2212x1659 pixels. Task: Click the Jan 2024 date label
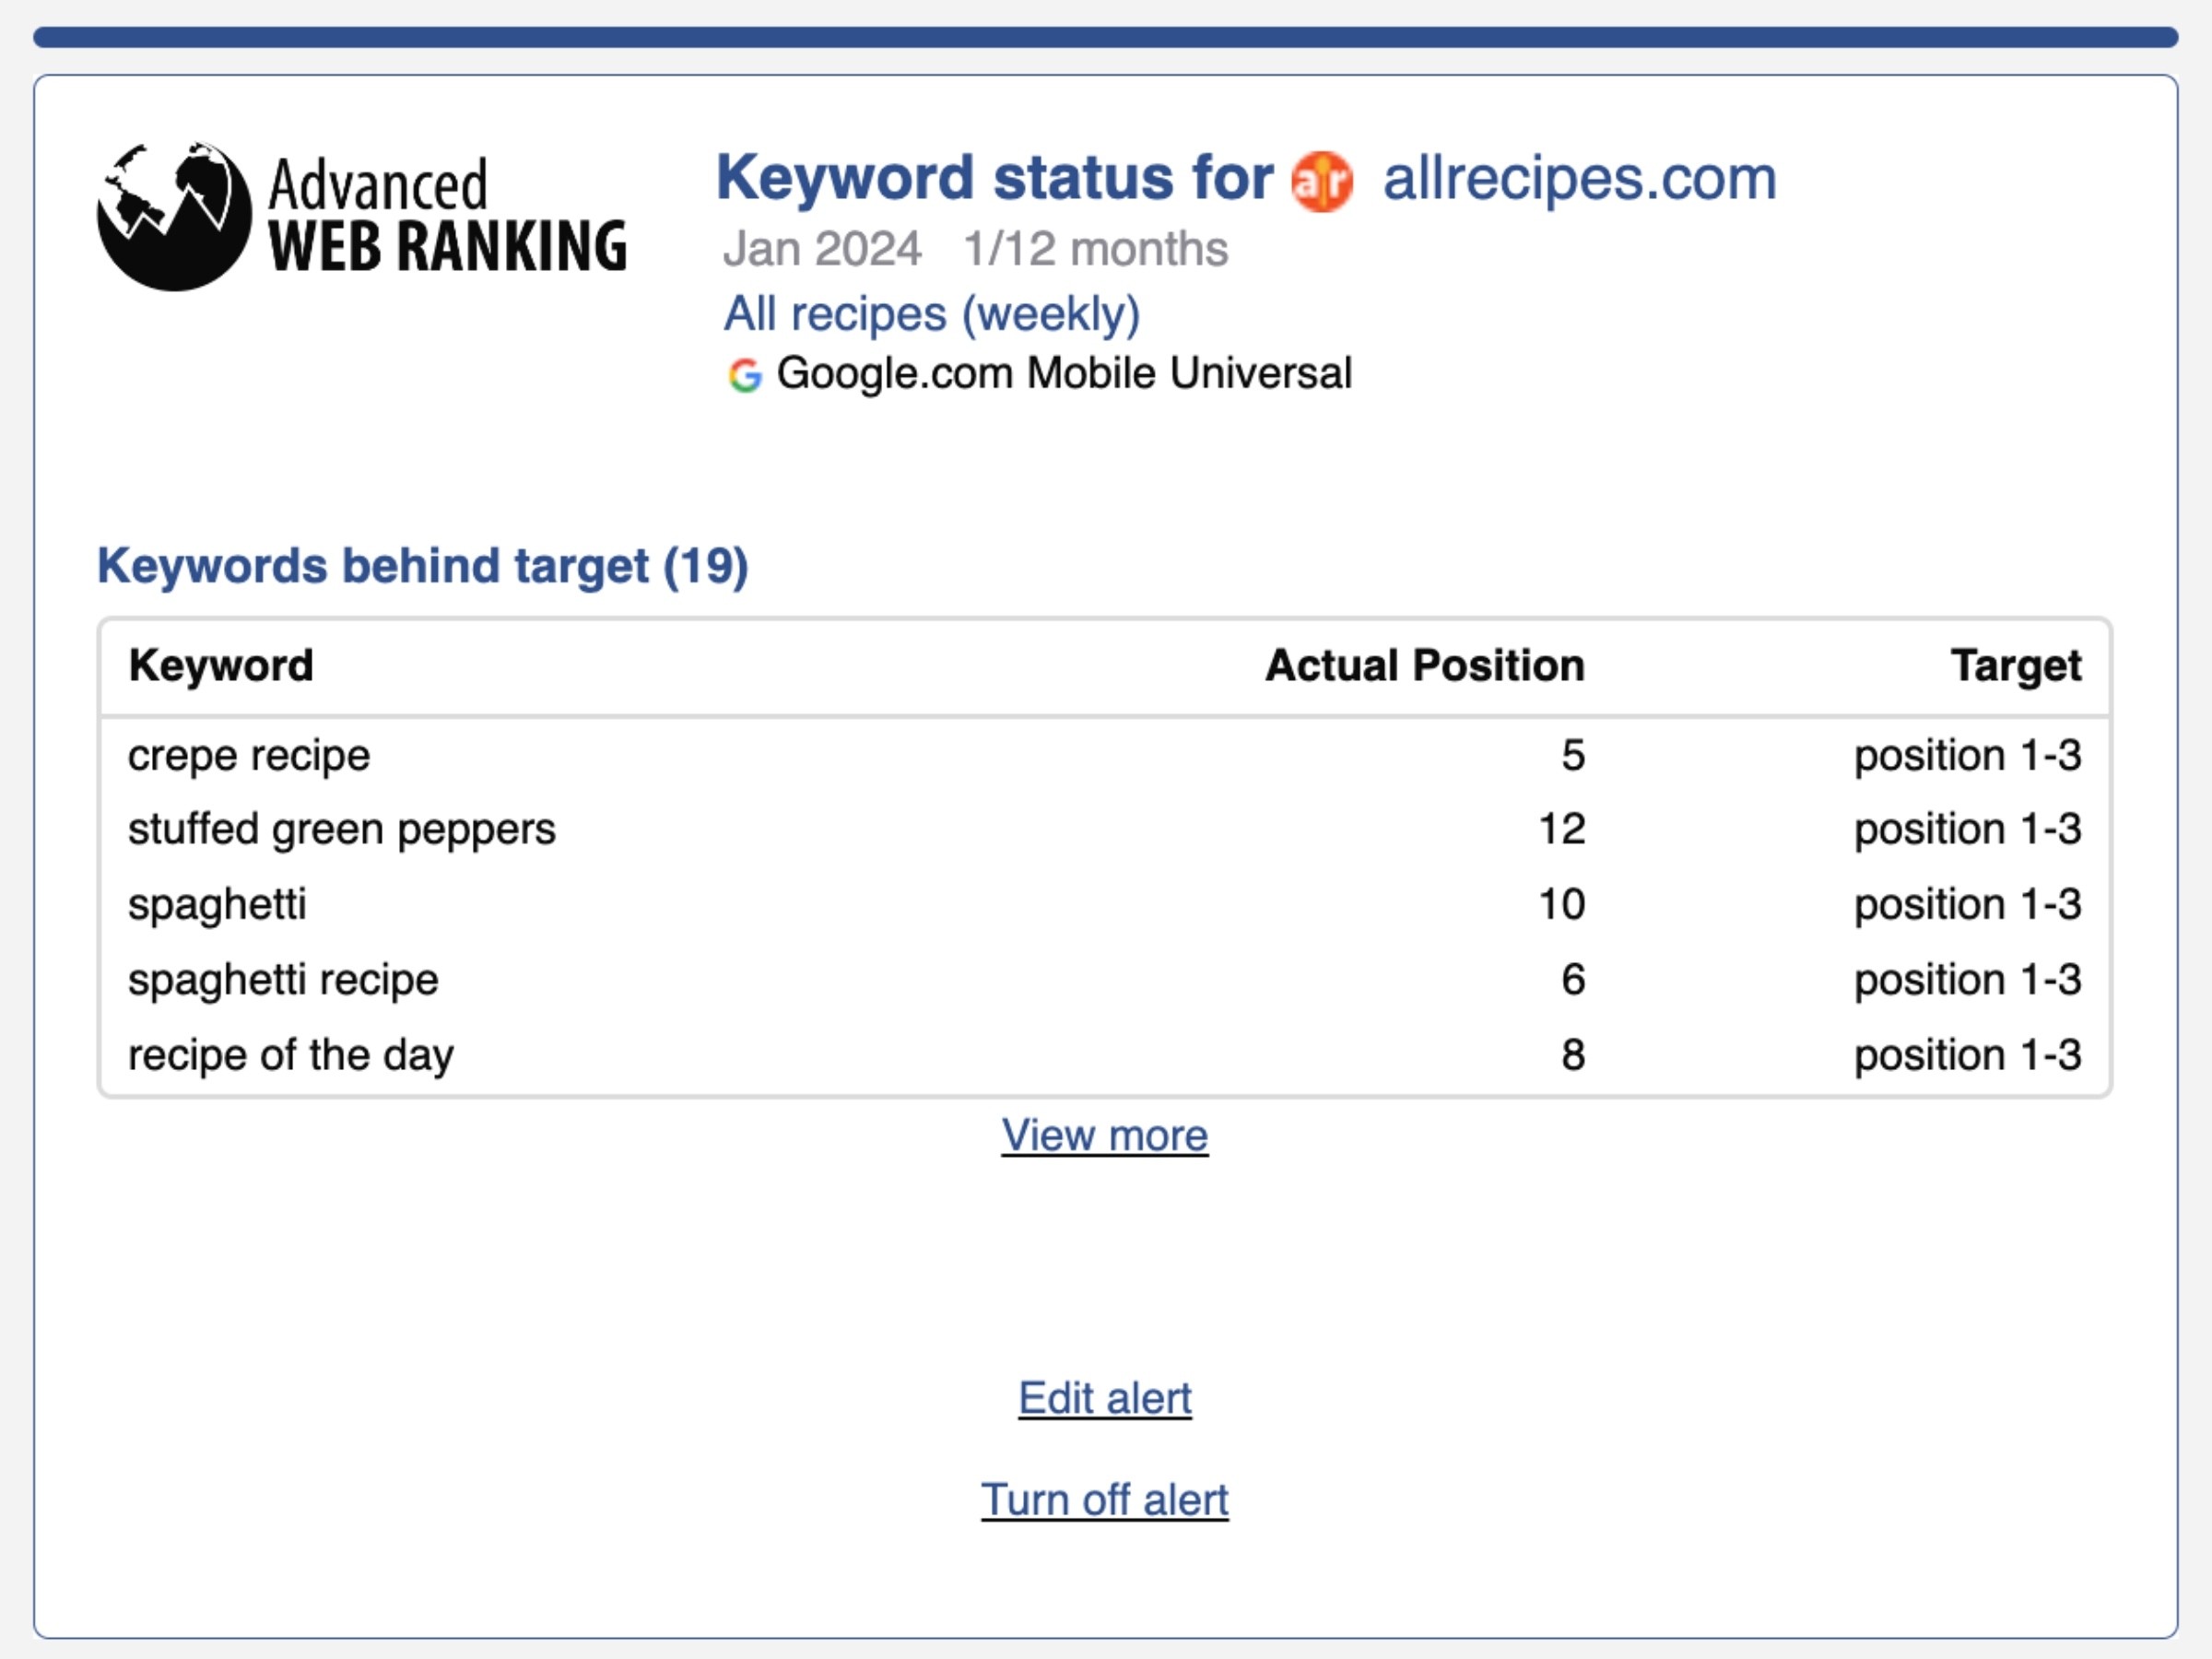[822, 249]
